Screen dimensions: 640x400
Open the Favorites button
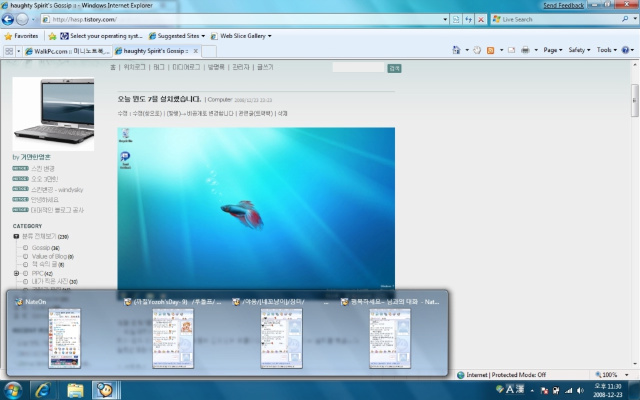(x=21, y=36)
